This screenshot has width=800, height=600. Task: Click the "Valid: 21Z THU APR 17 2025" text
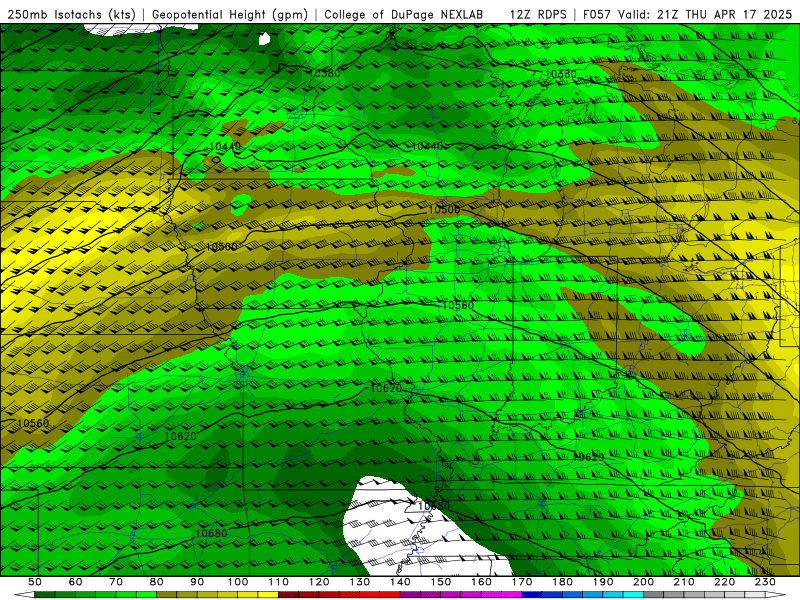point(705,14)
